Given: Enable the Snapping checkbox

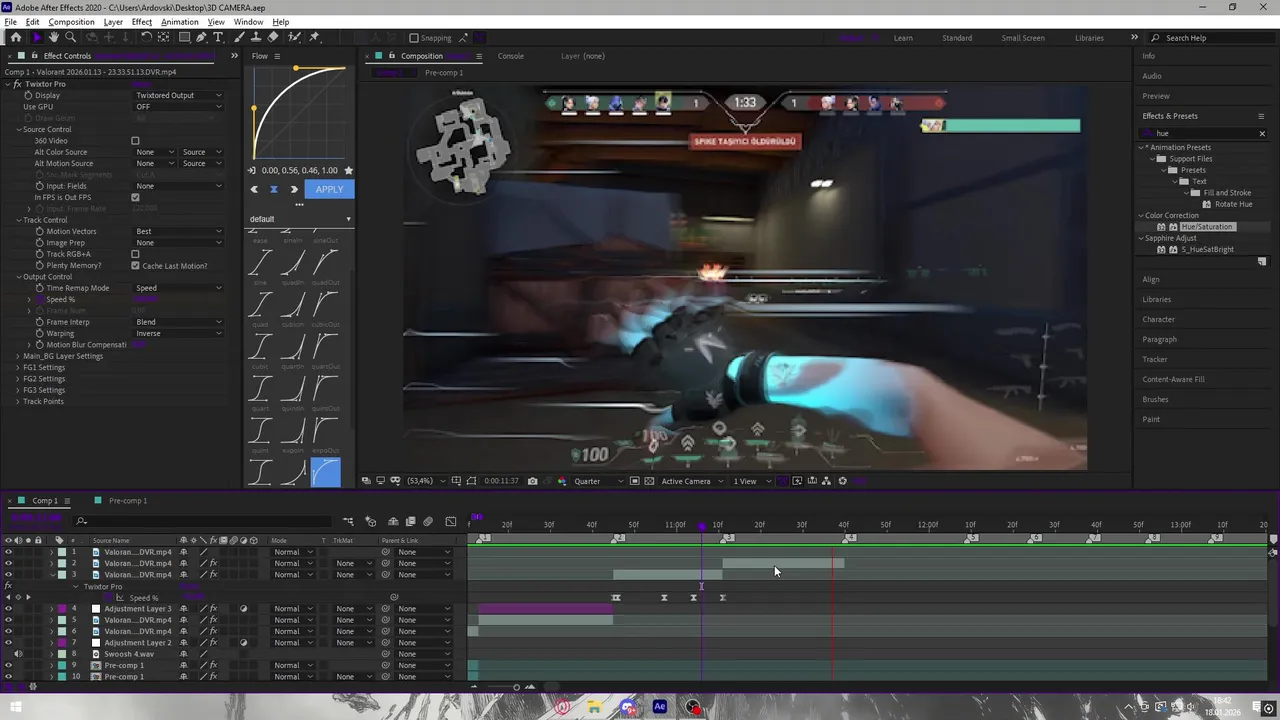Looking at the screenshot, I should tap(414, 38).
